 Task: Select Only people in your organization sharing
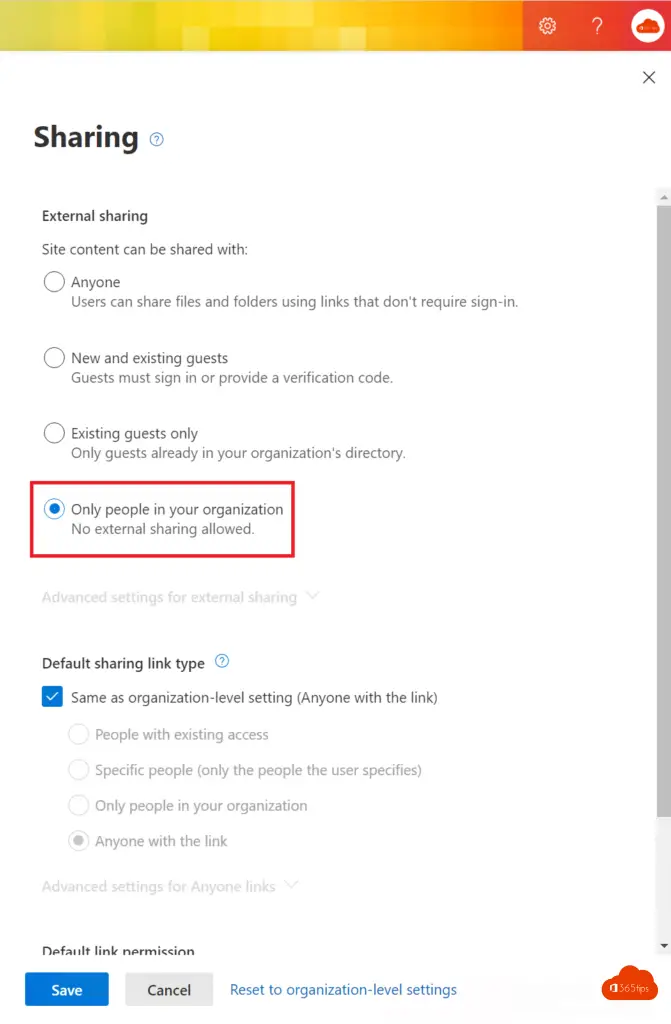(x=54, y=509)
